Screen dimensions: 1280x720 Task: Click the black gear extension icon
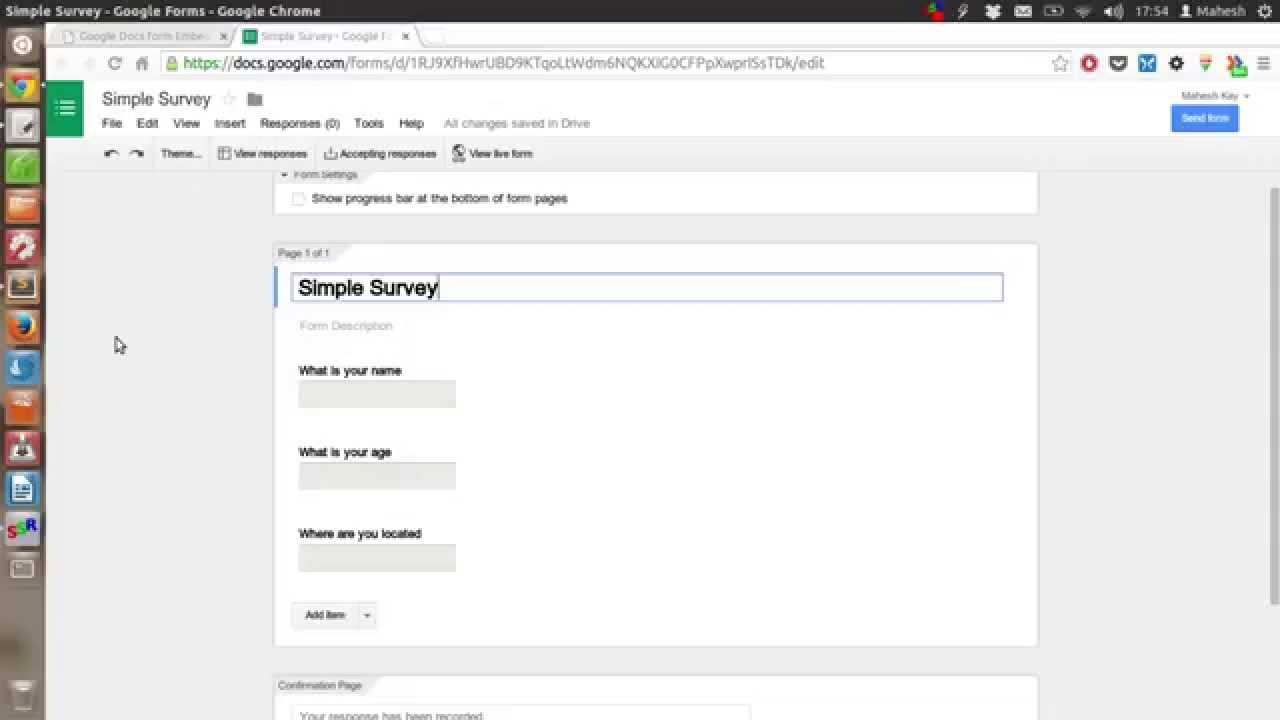click(x=1176, y=63)
